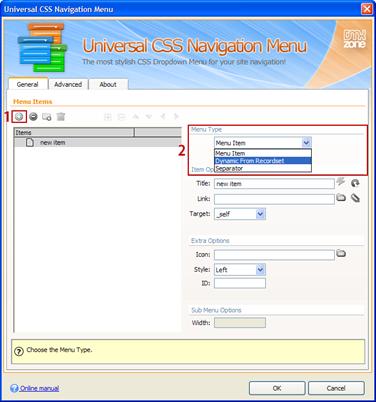This screenshot has height=402, width=376.
Task: Click the Items column header
Action: coord(74,132)
